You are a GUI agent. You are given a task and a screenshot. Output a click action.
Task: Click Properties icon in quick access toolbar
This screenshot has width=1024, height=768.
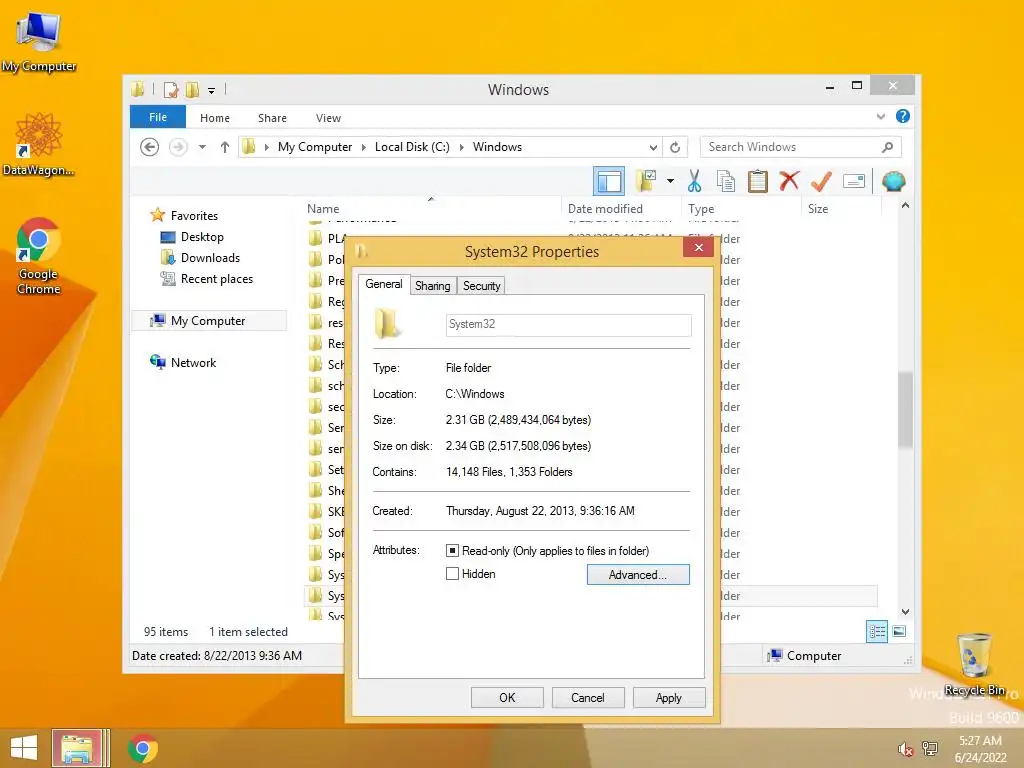[171, 89]
